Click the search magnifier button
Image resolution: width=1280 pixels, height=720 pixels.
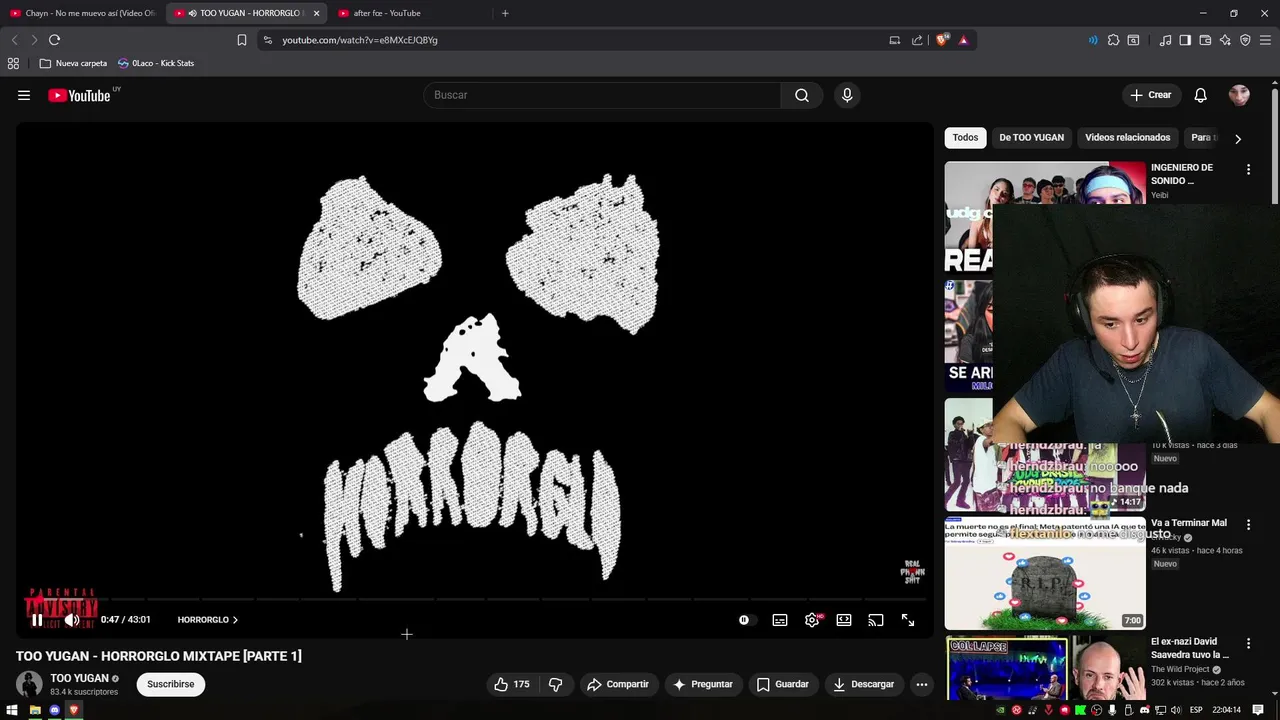(x=802, y=95)
